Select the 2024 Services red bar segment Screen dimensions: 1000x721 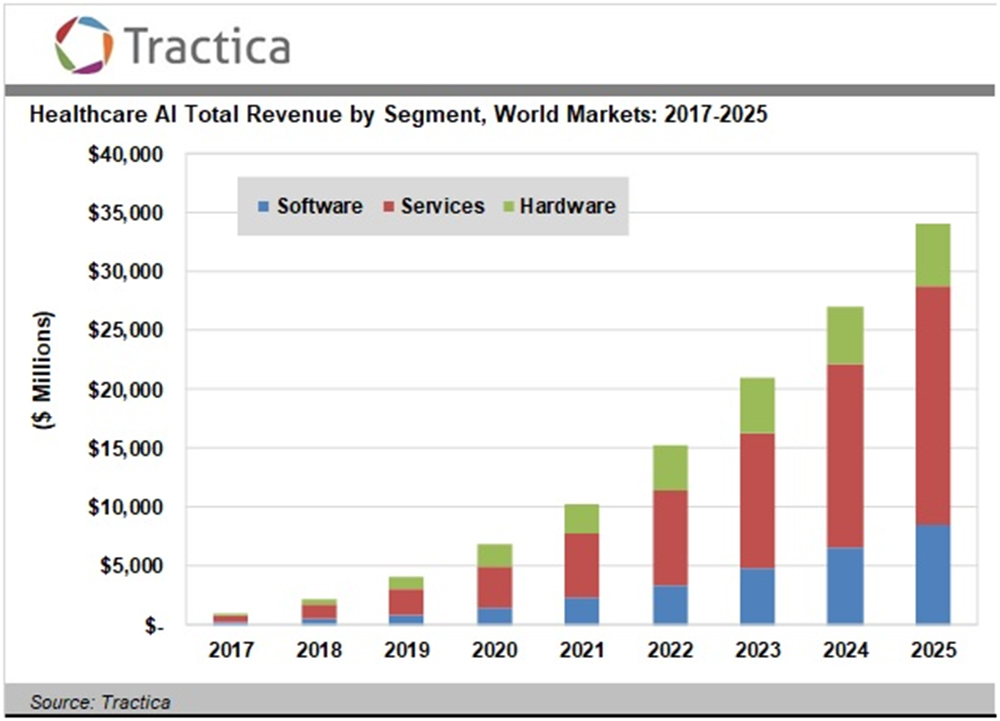click(x=846, y=456)
